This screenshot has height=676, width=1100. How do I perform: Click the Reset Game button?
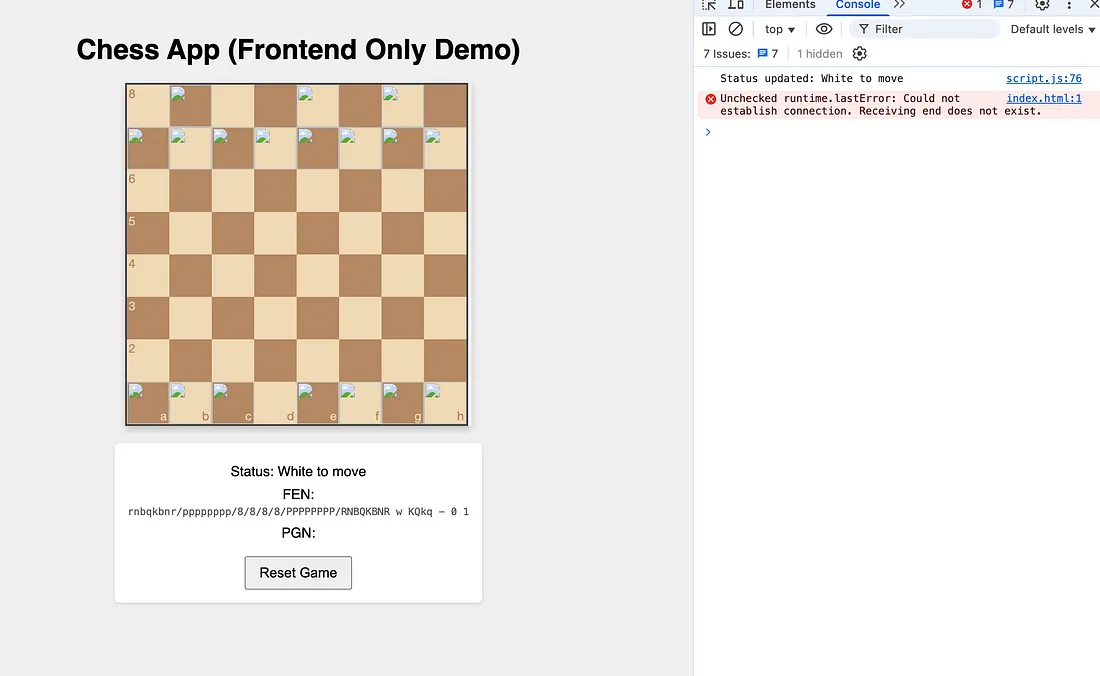point(298,573)
